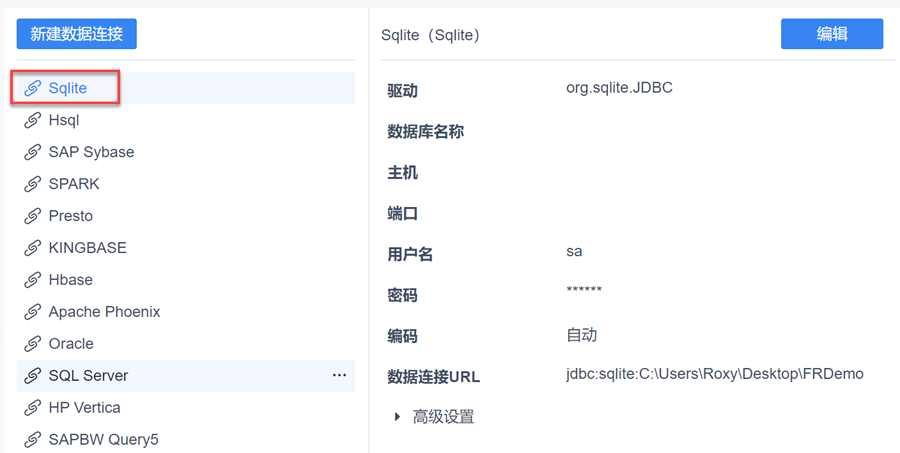Viewport: 900px width, 453px height.
Task: Click the link icon beside Sqlite
Action: [x=33, y=88]
